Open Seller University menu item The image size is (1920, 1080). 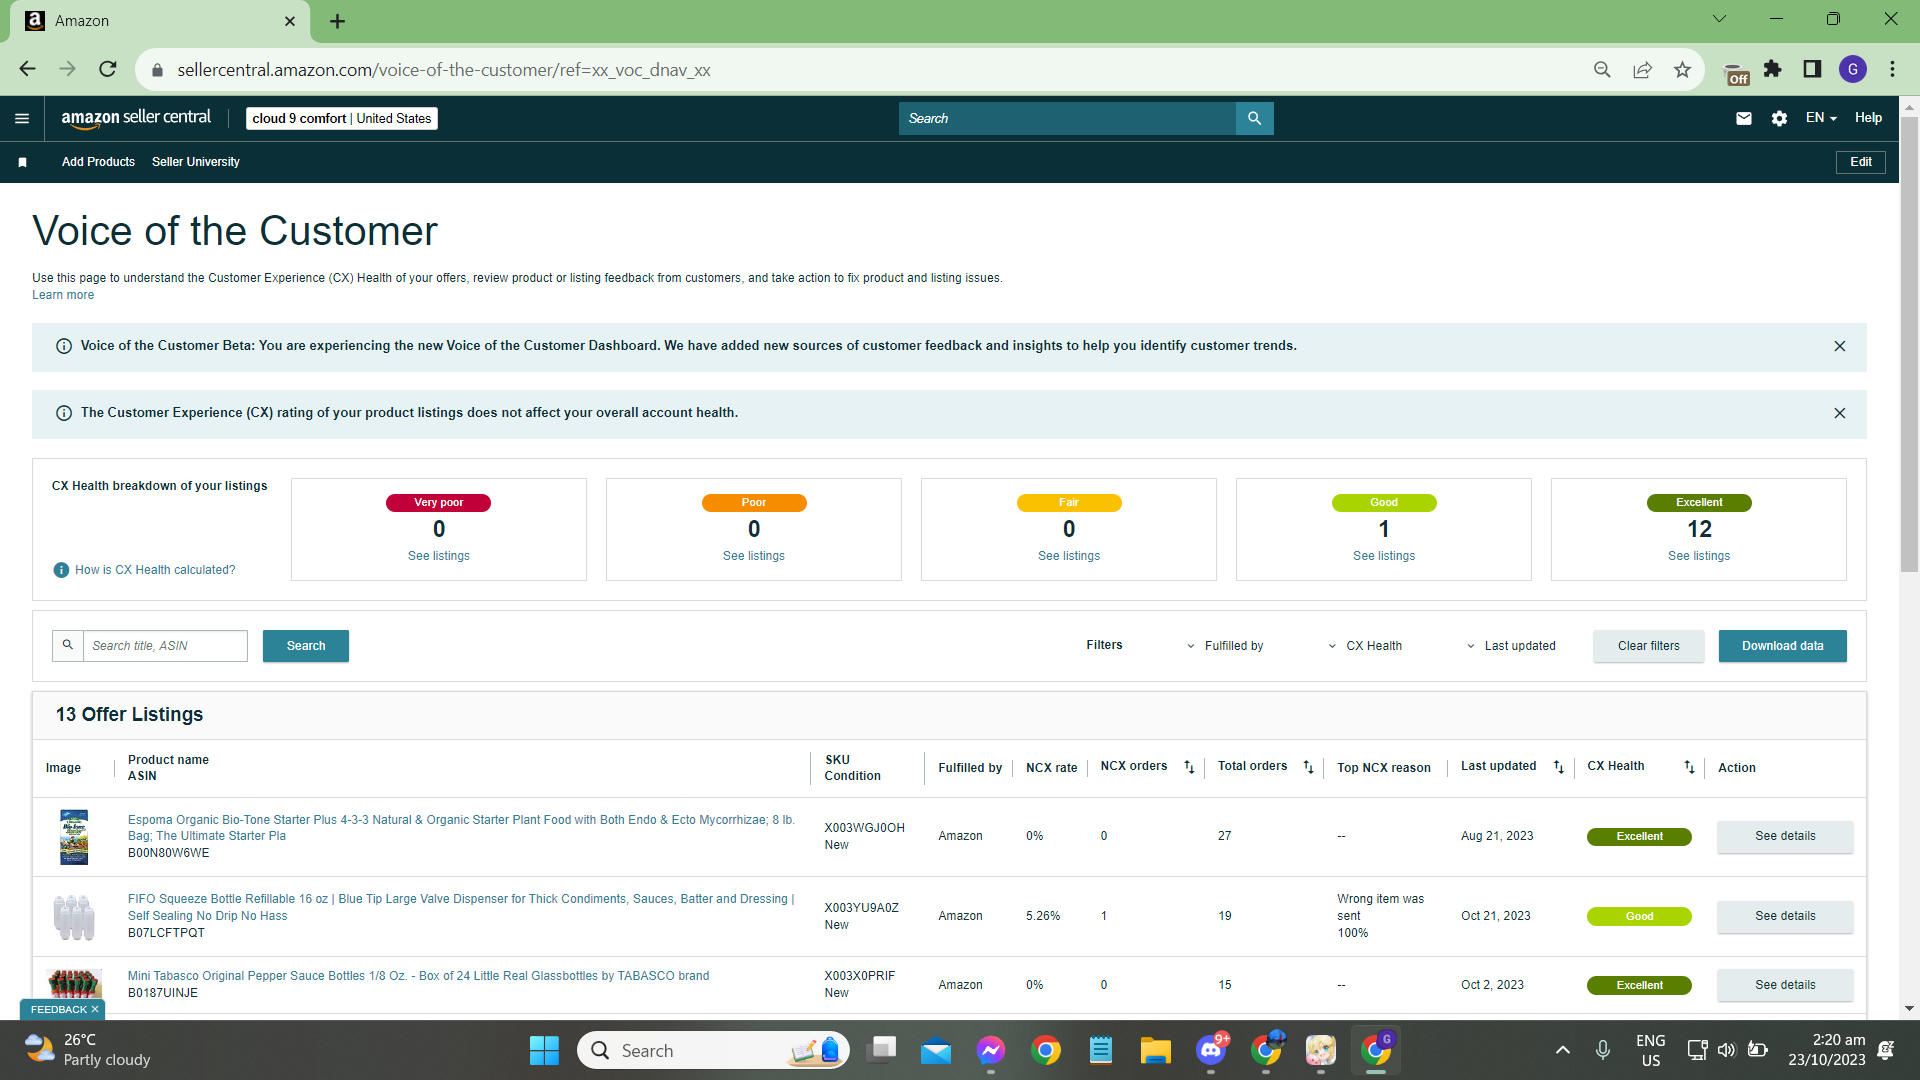196,162
